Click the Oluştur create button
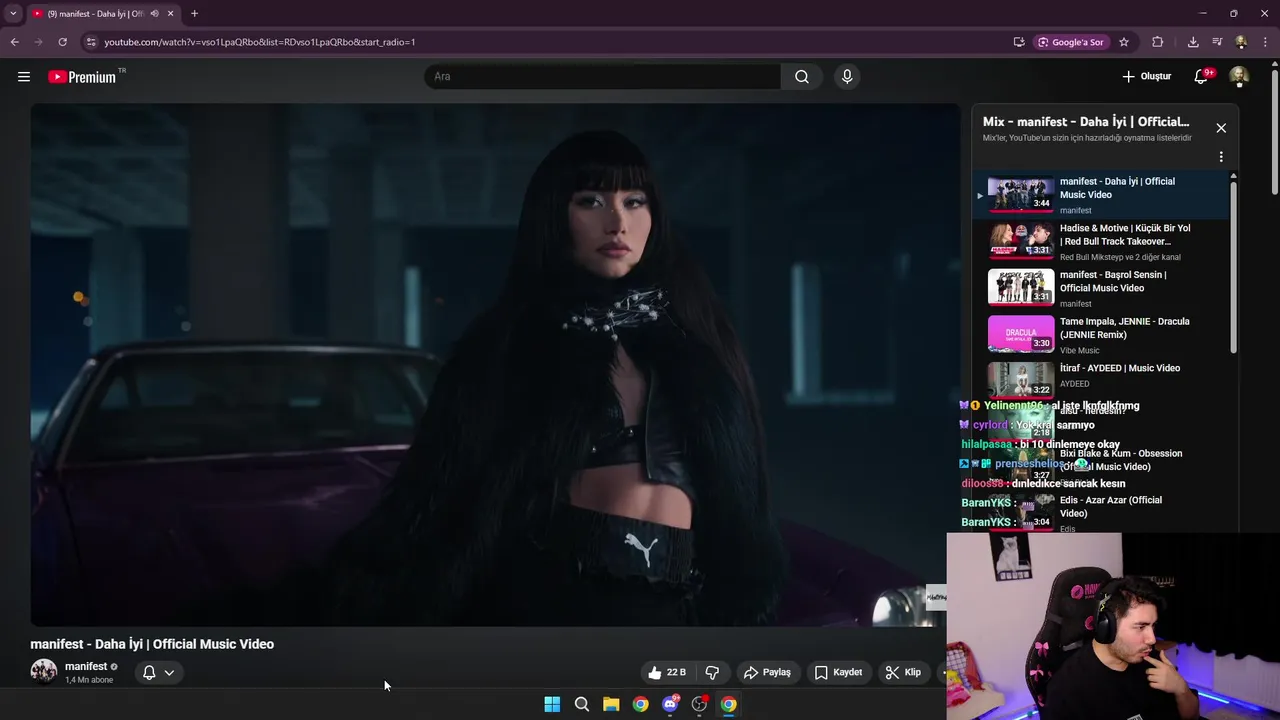The height and width of the screenshot is (720, 1280). pos(1147,76)
